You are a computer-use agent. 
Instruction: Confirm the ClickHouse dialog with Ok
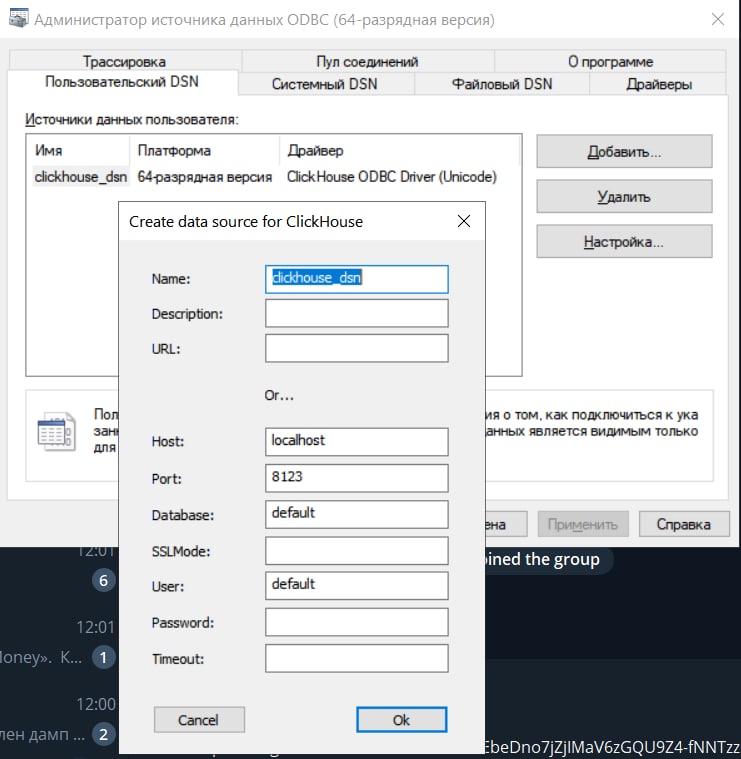pyautogui.click(x=401, y=720)
